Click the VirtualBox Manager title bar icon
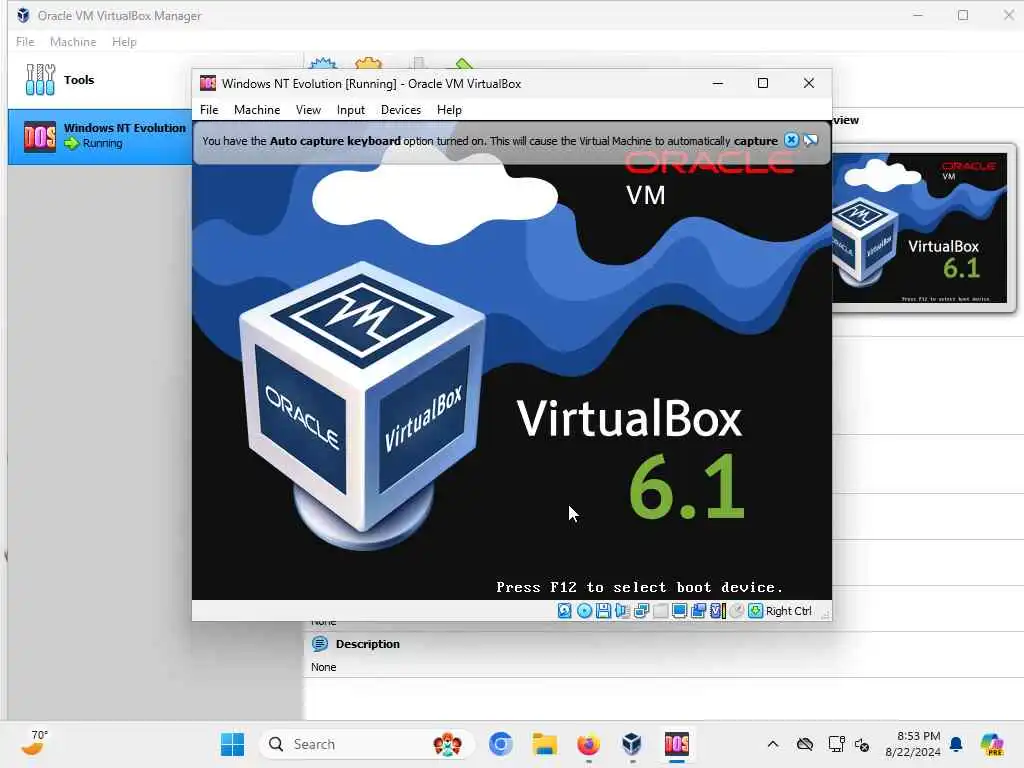This screenshot has width=1024, height=768. point(23,15)
